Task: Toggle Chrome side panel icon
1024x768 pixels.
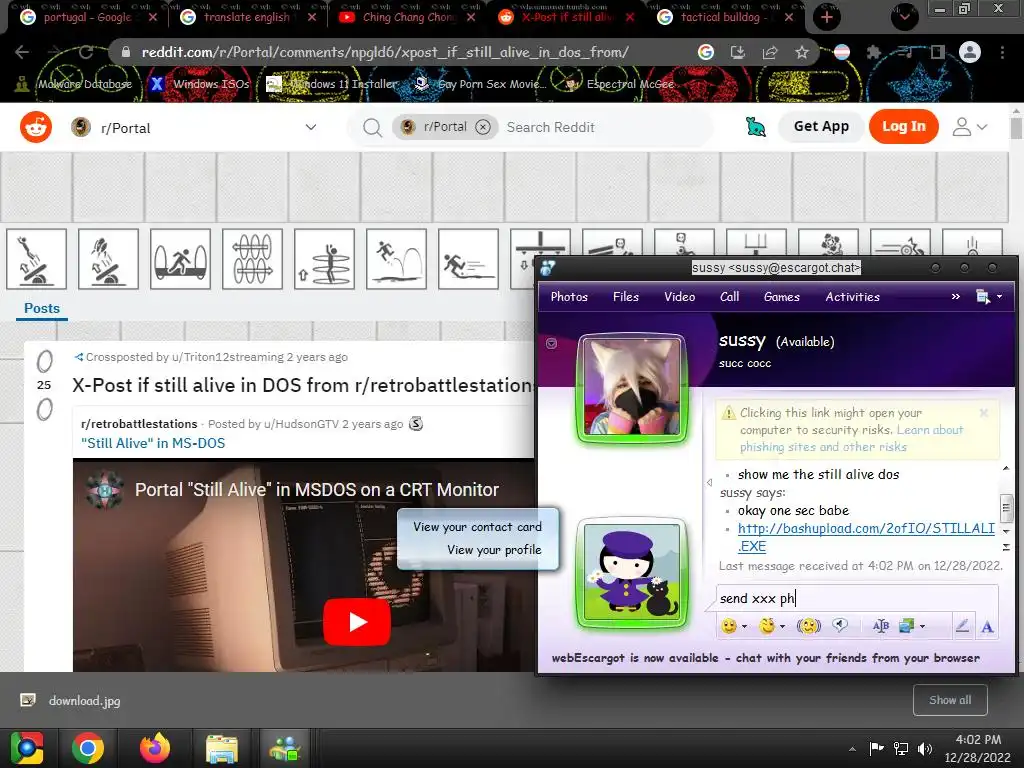Action: coord(938,52)
